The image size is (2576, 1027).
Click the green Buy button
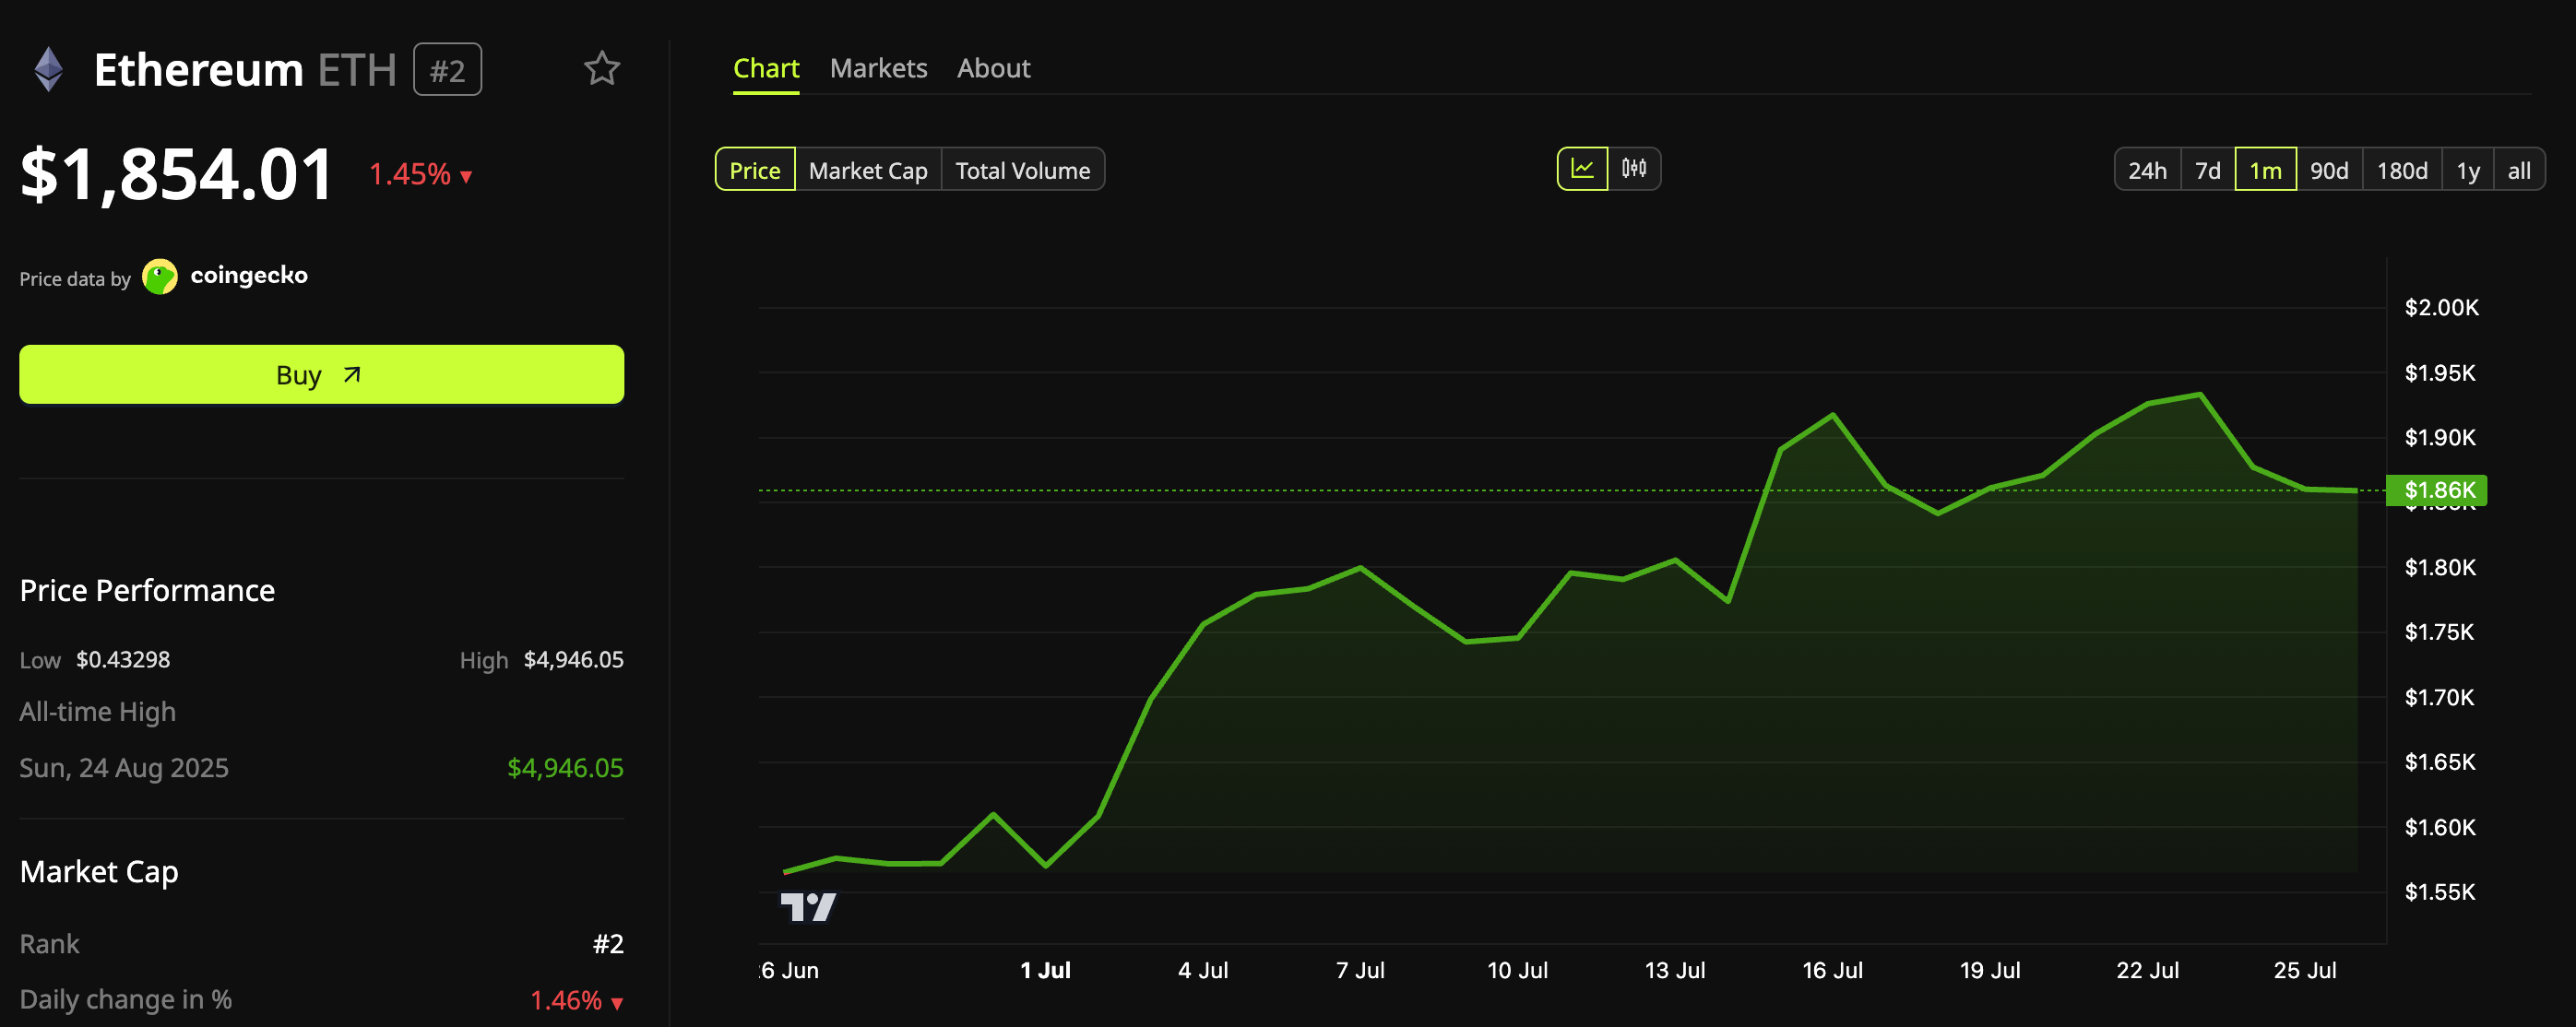(322, 375)
